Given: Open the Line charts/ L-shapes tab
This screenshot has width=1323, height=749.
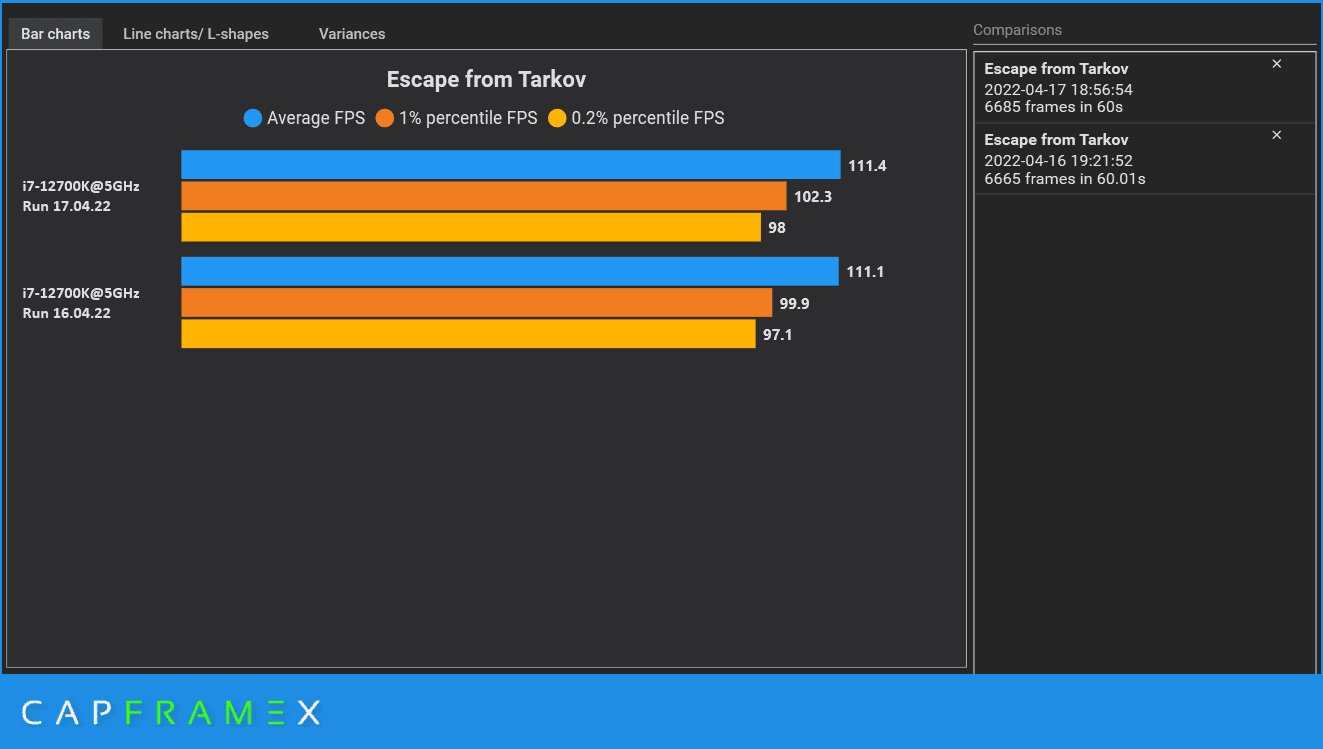Looking at the screenshot, I should tap(196, 34).
